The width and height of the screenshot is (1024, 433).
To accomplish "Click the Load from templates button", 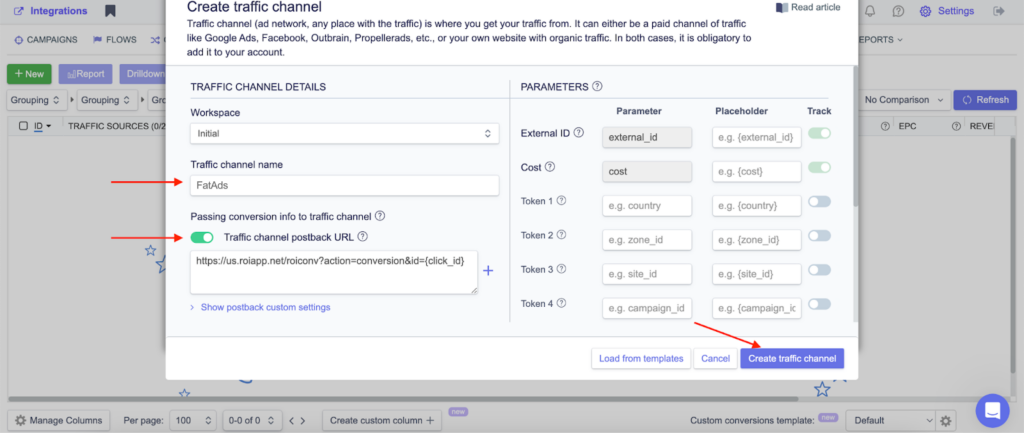I will 640,358.
